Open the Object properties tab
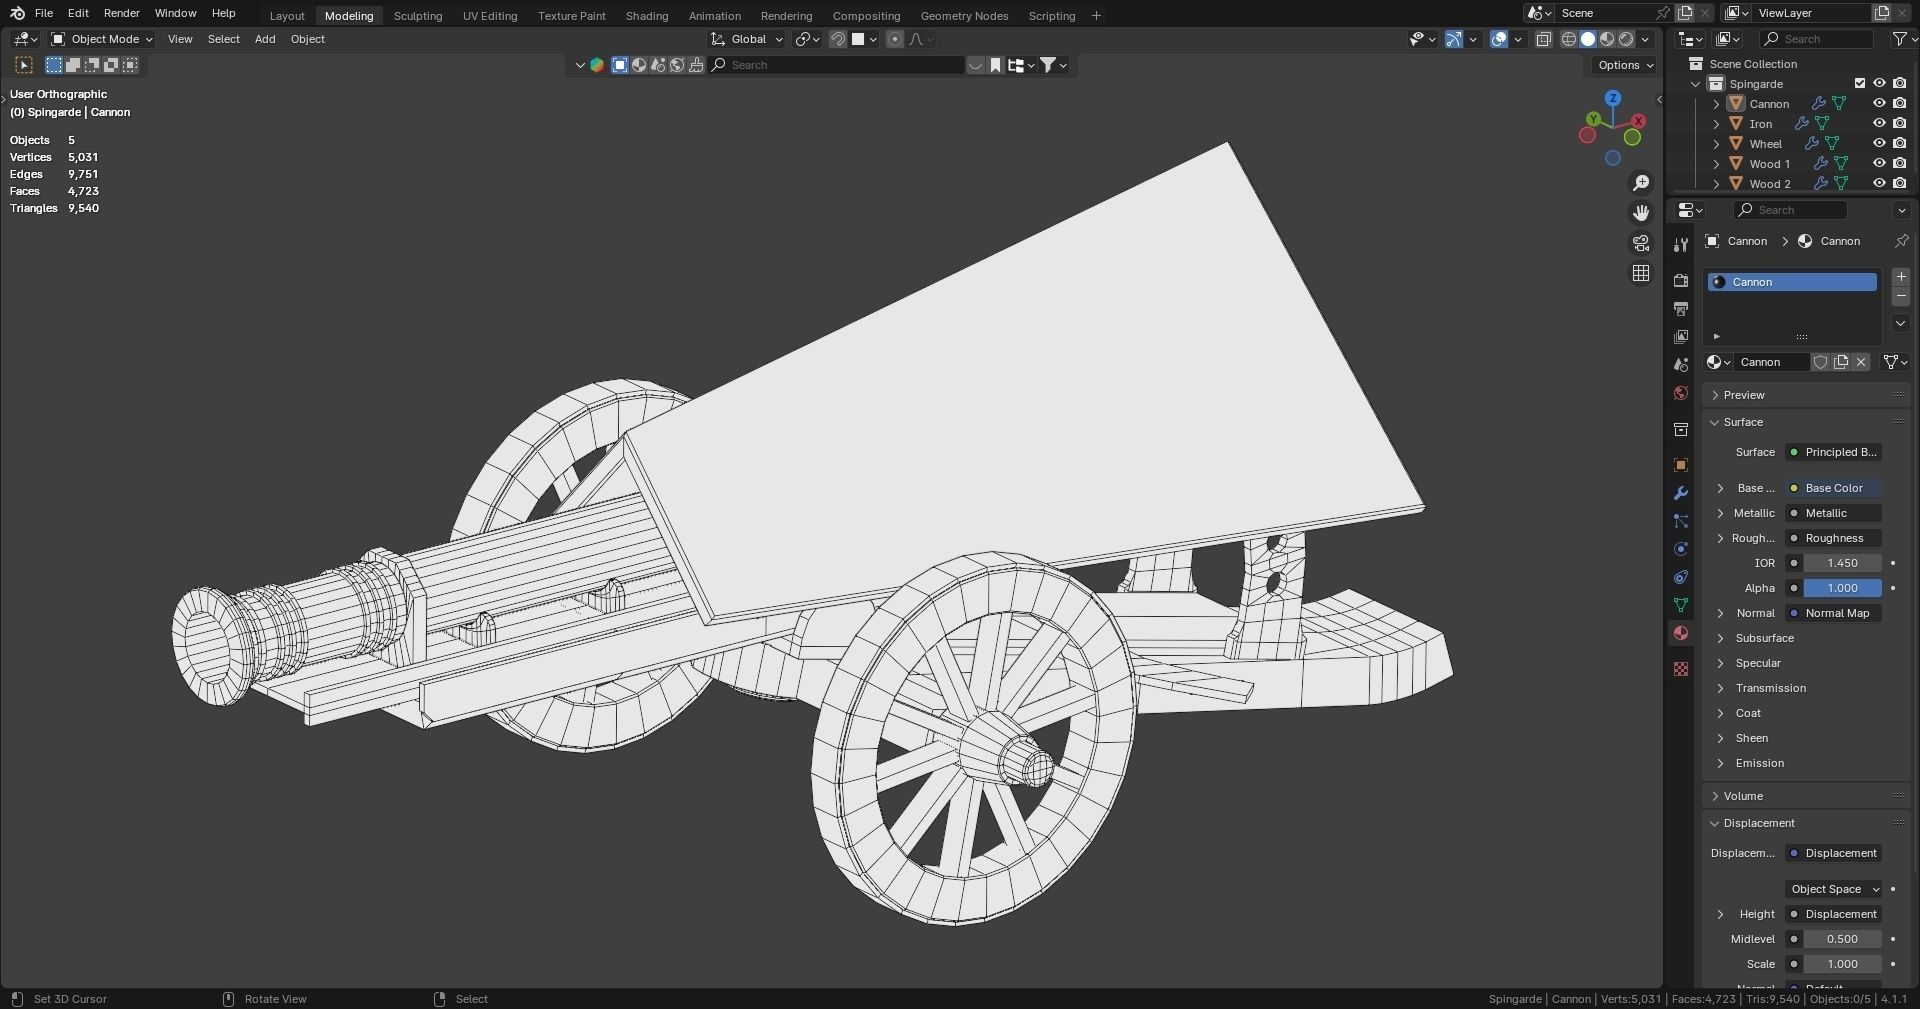This screenshot has height=1009, width=1920. click(1681, 465)
